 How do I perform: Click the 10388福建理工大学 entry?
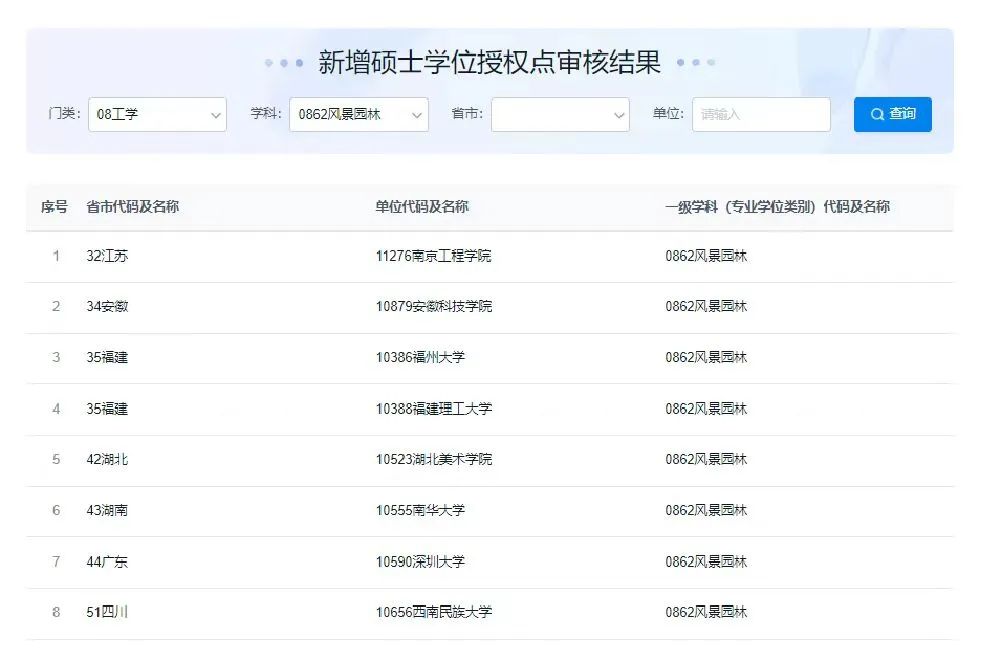point(433,409)
